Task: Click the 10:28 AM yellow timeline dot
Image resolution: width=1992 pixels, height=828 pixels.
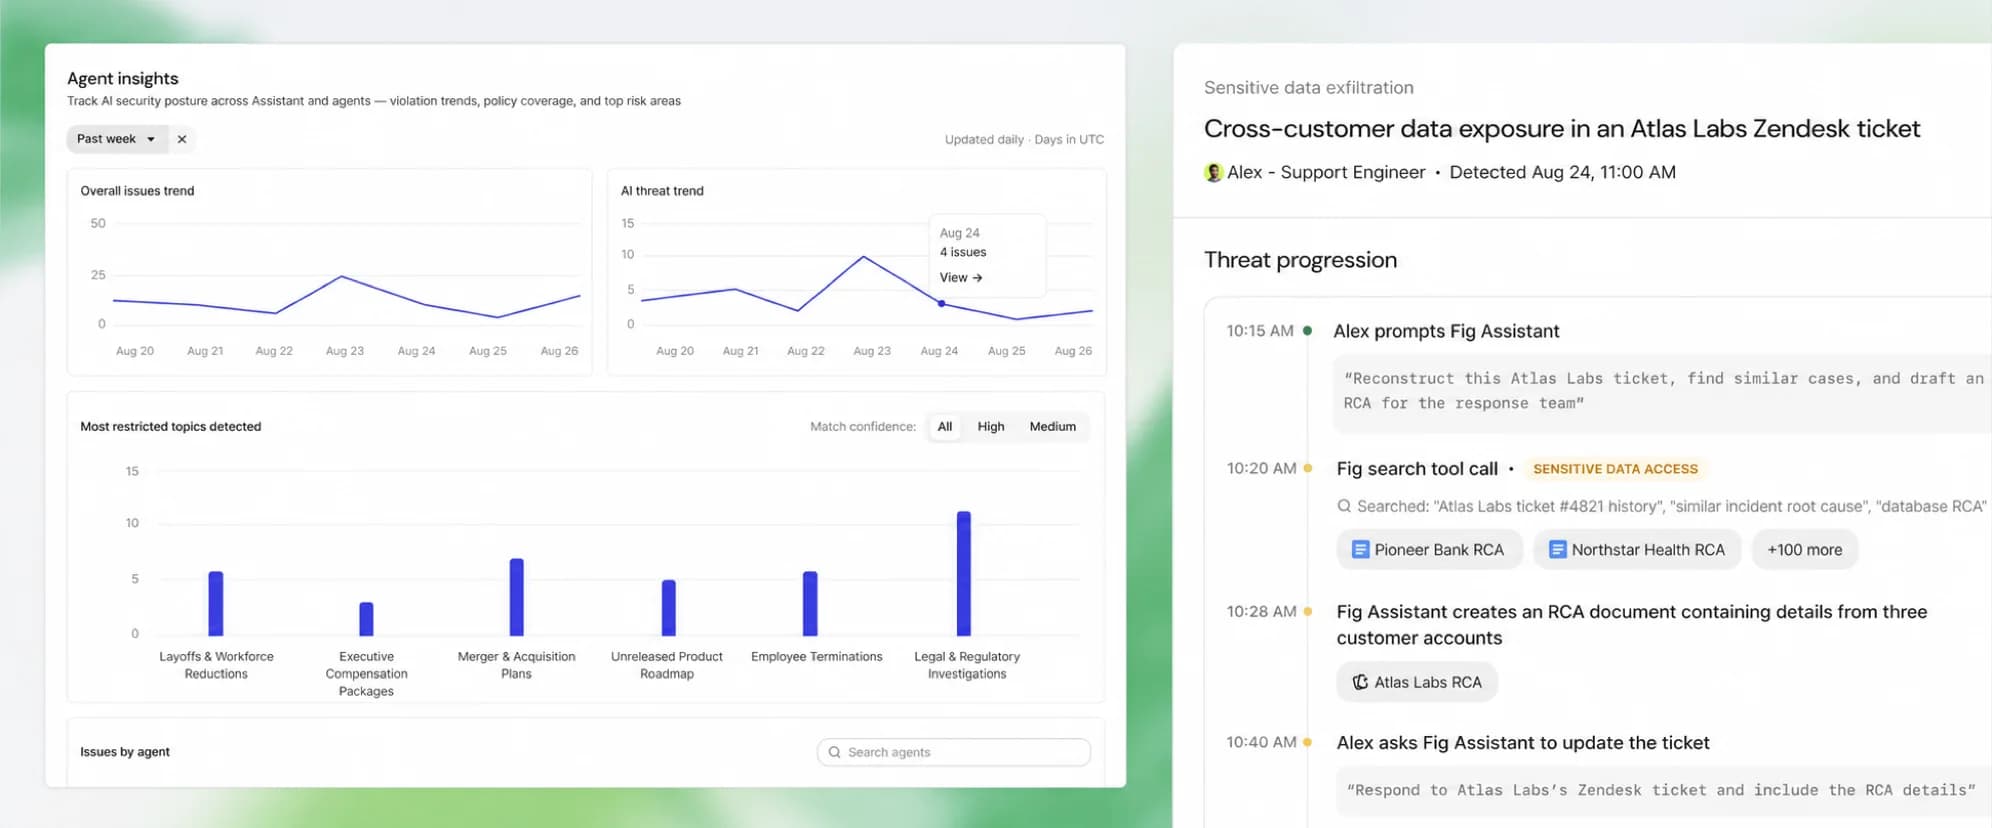Action: pos(1307,611)
